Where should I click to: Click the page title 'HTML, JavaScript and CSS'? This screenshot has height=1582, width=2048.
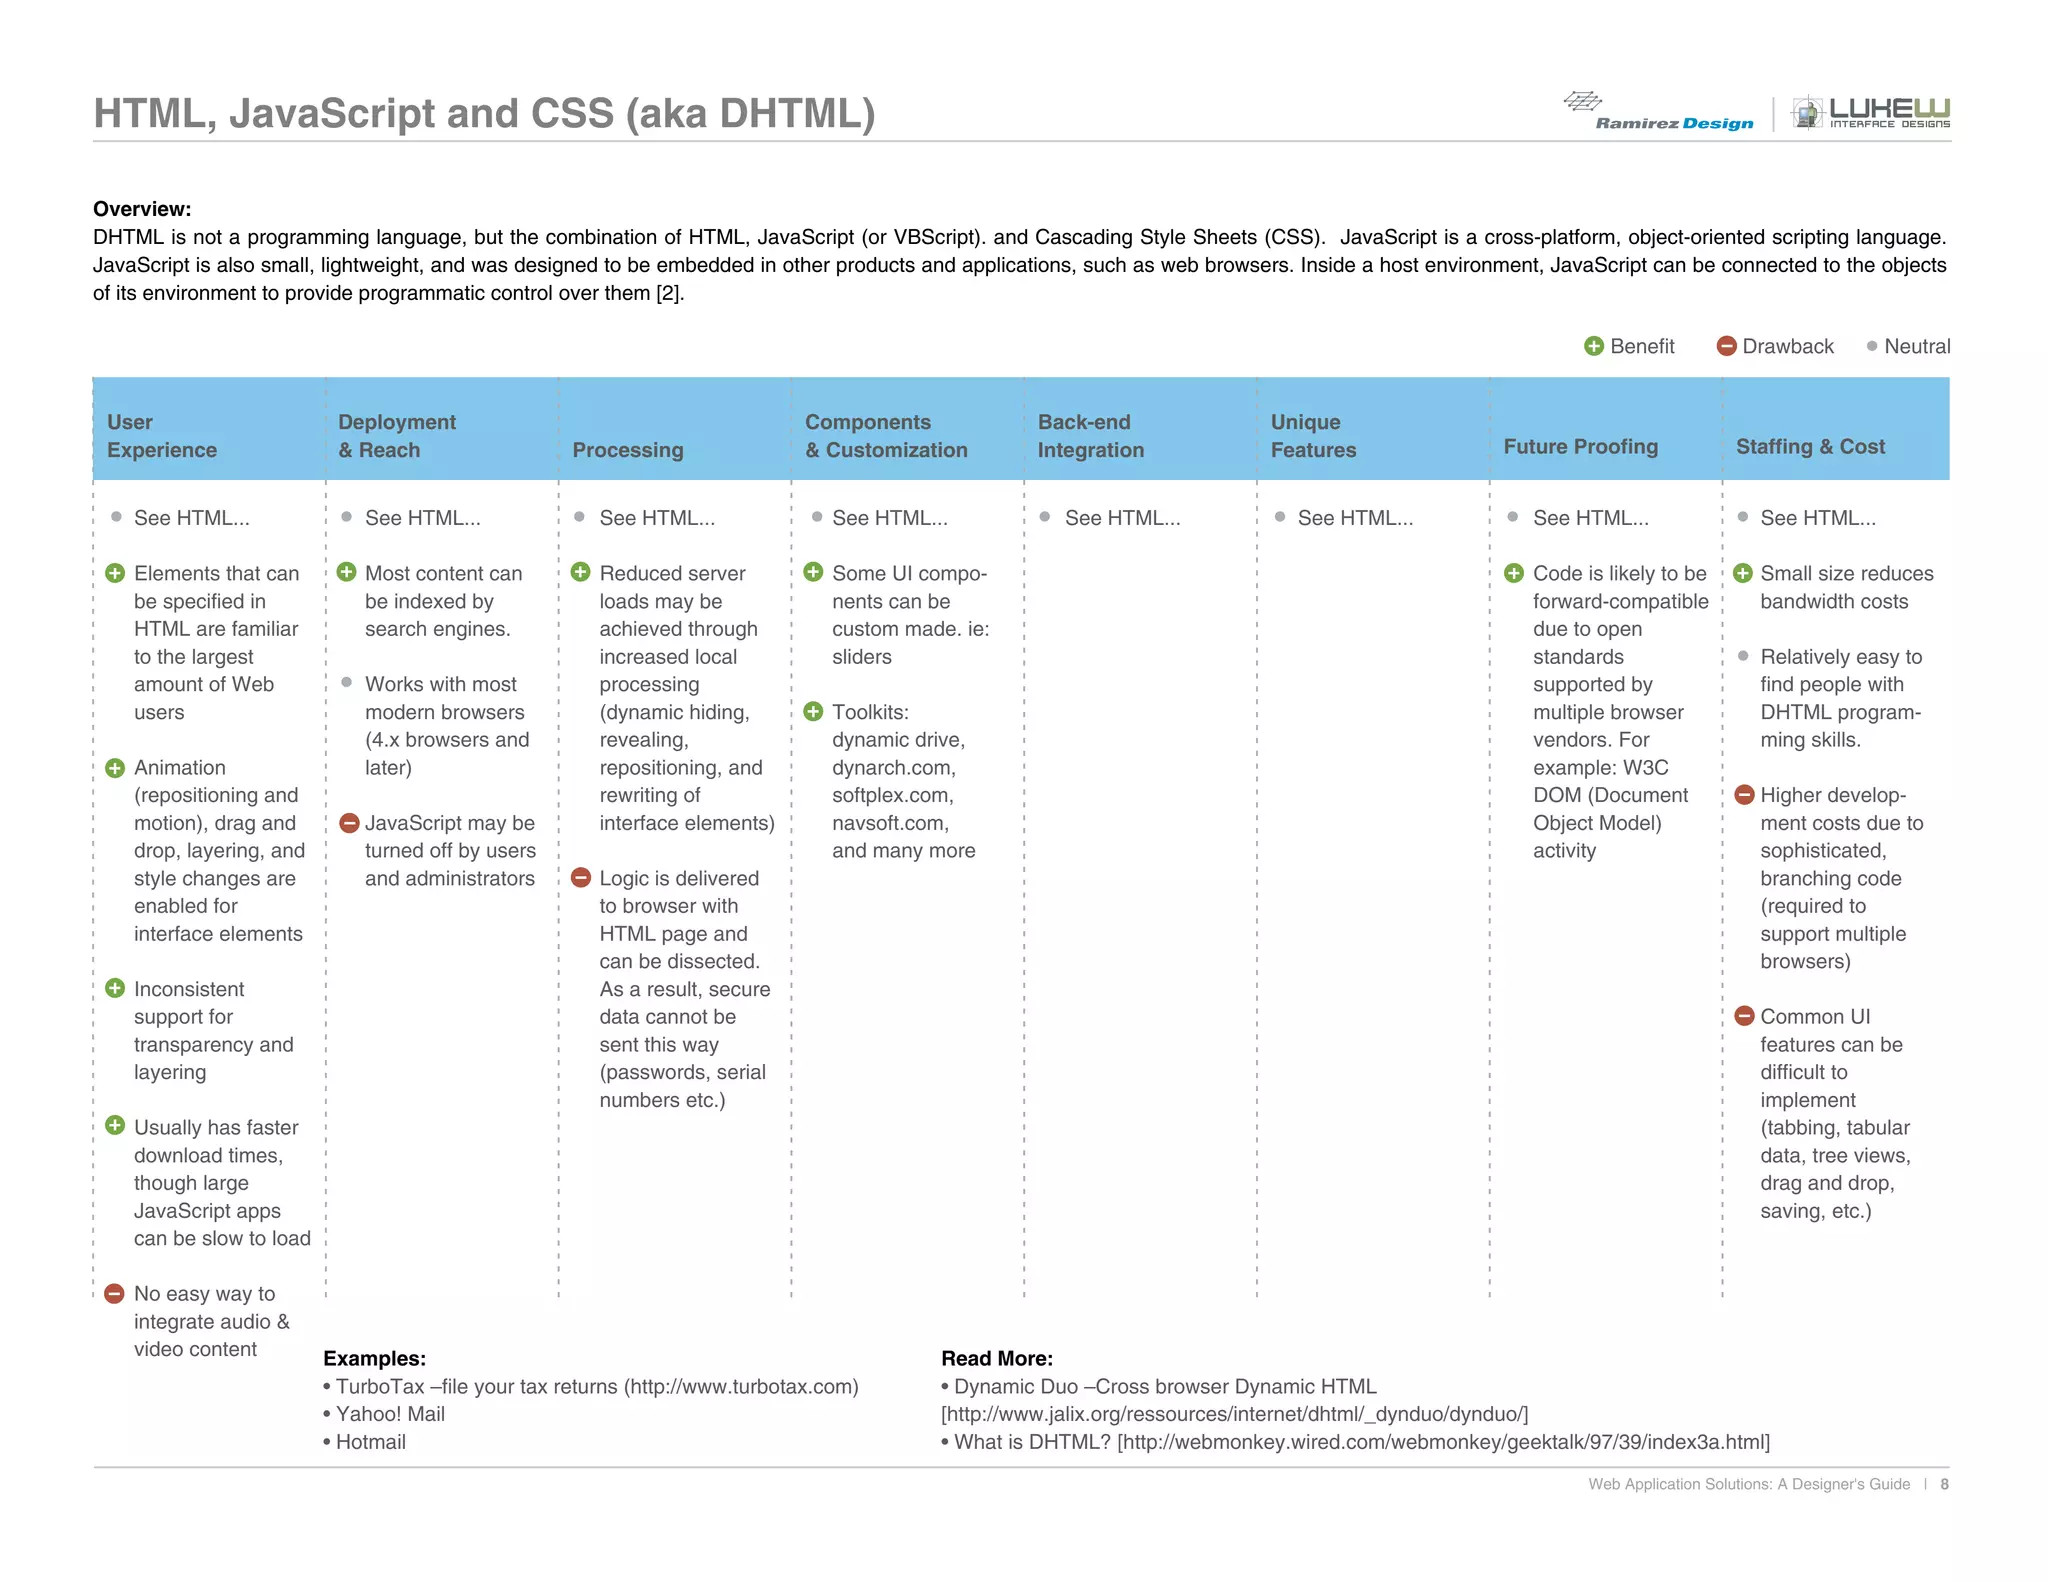[x=484, y=113]
